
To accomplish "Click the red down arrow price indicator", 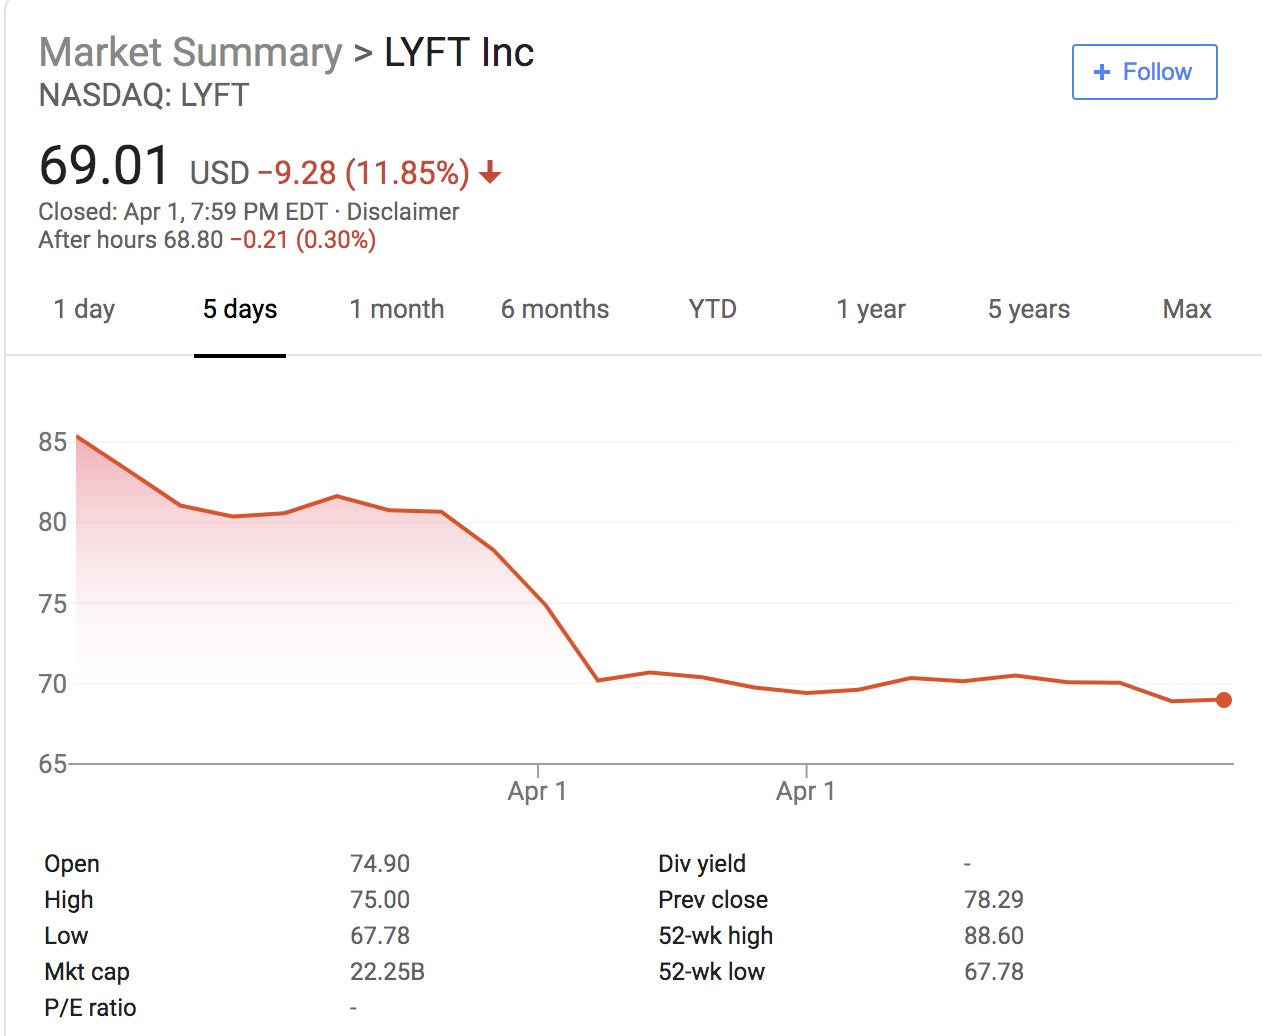I will [490, 173].
